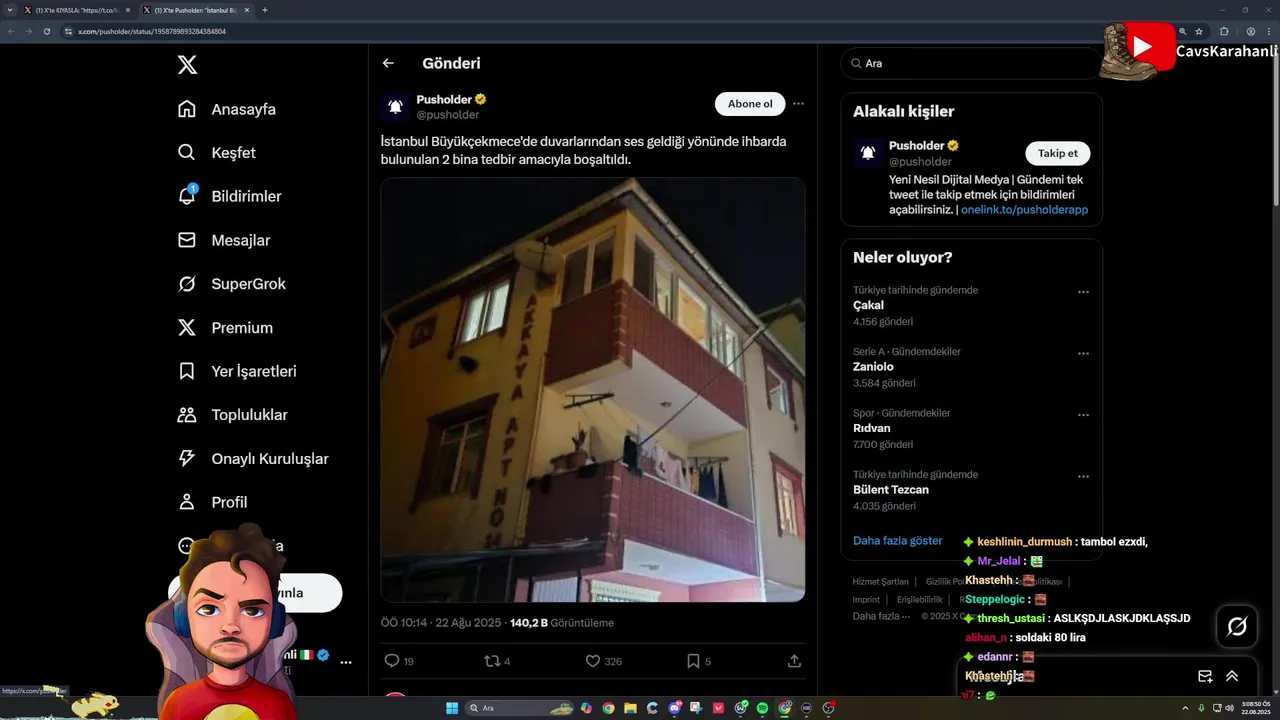Open Keşfet explore page
Image resolution: width=1280 pixels, height=720 pixels.
217,153
